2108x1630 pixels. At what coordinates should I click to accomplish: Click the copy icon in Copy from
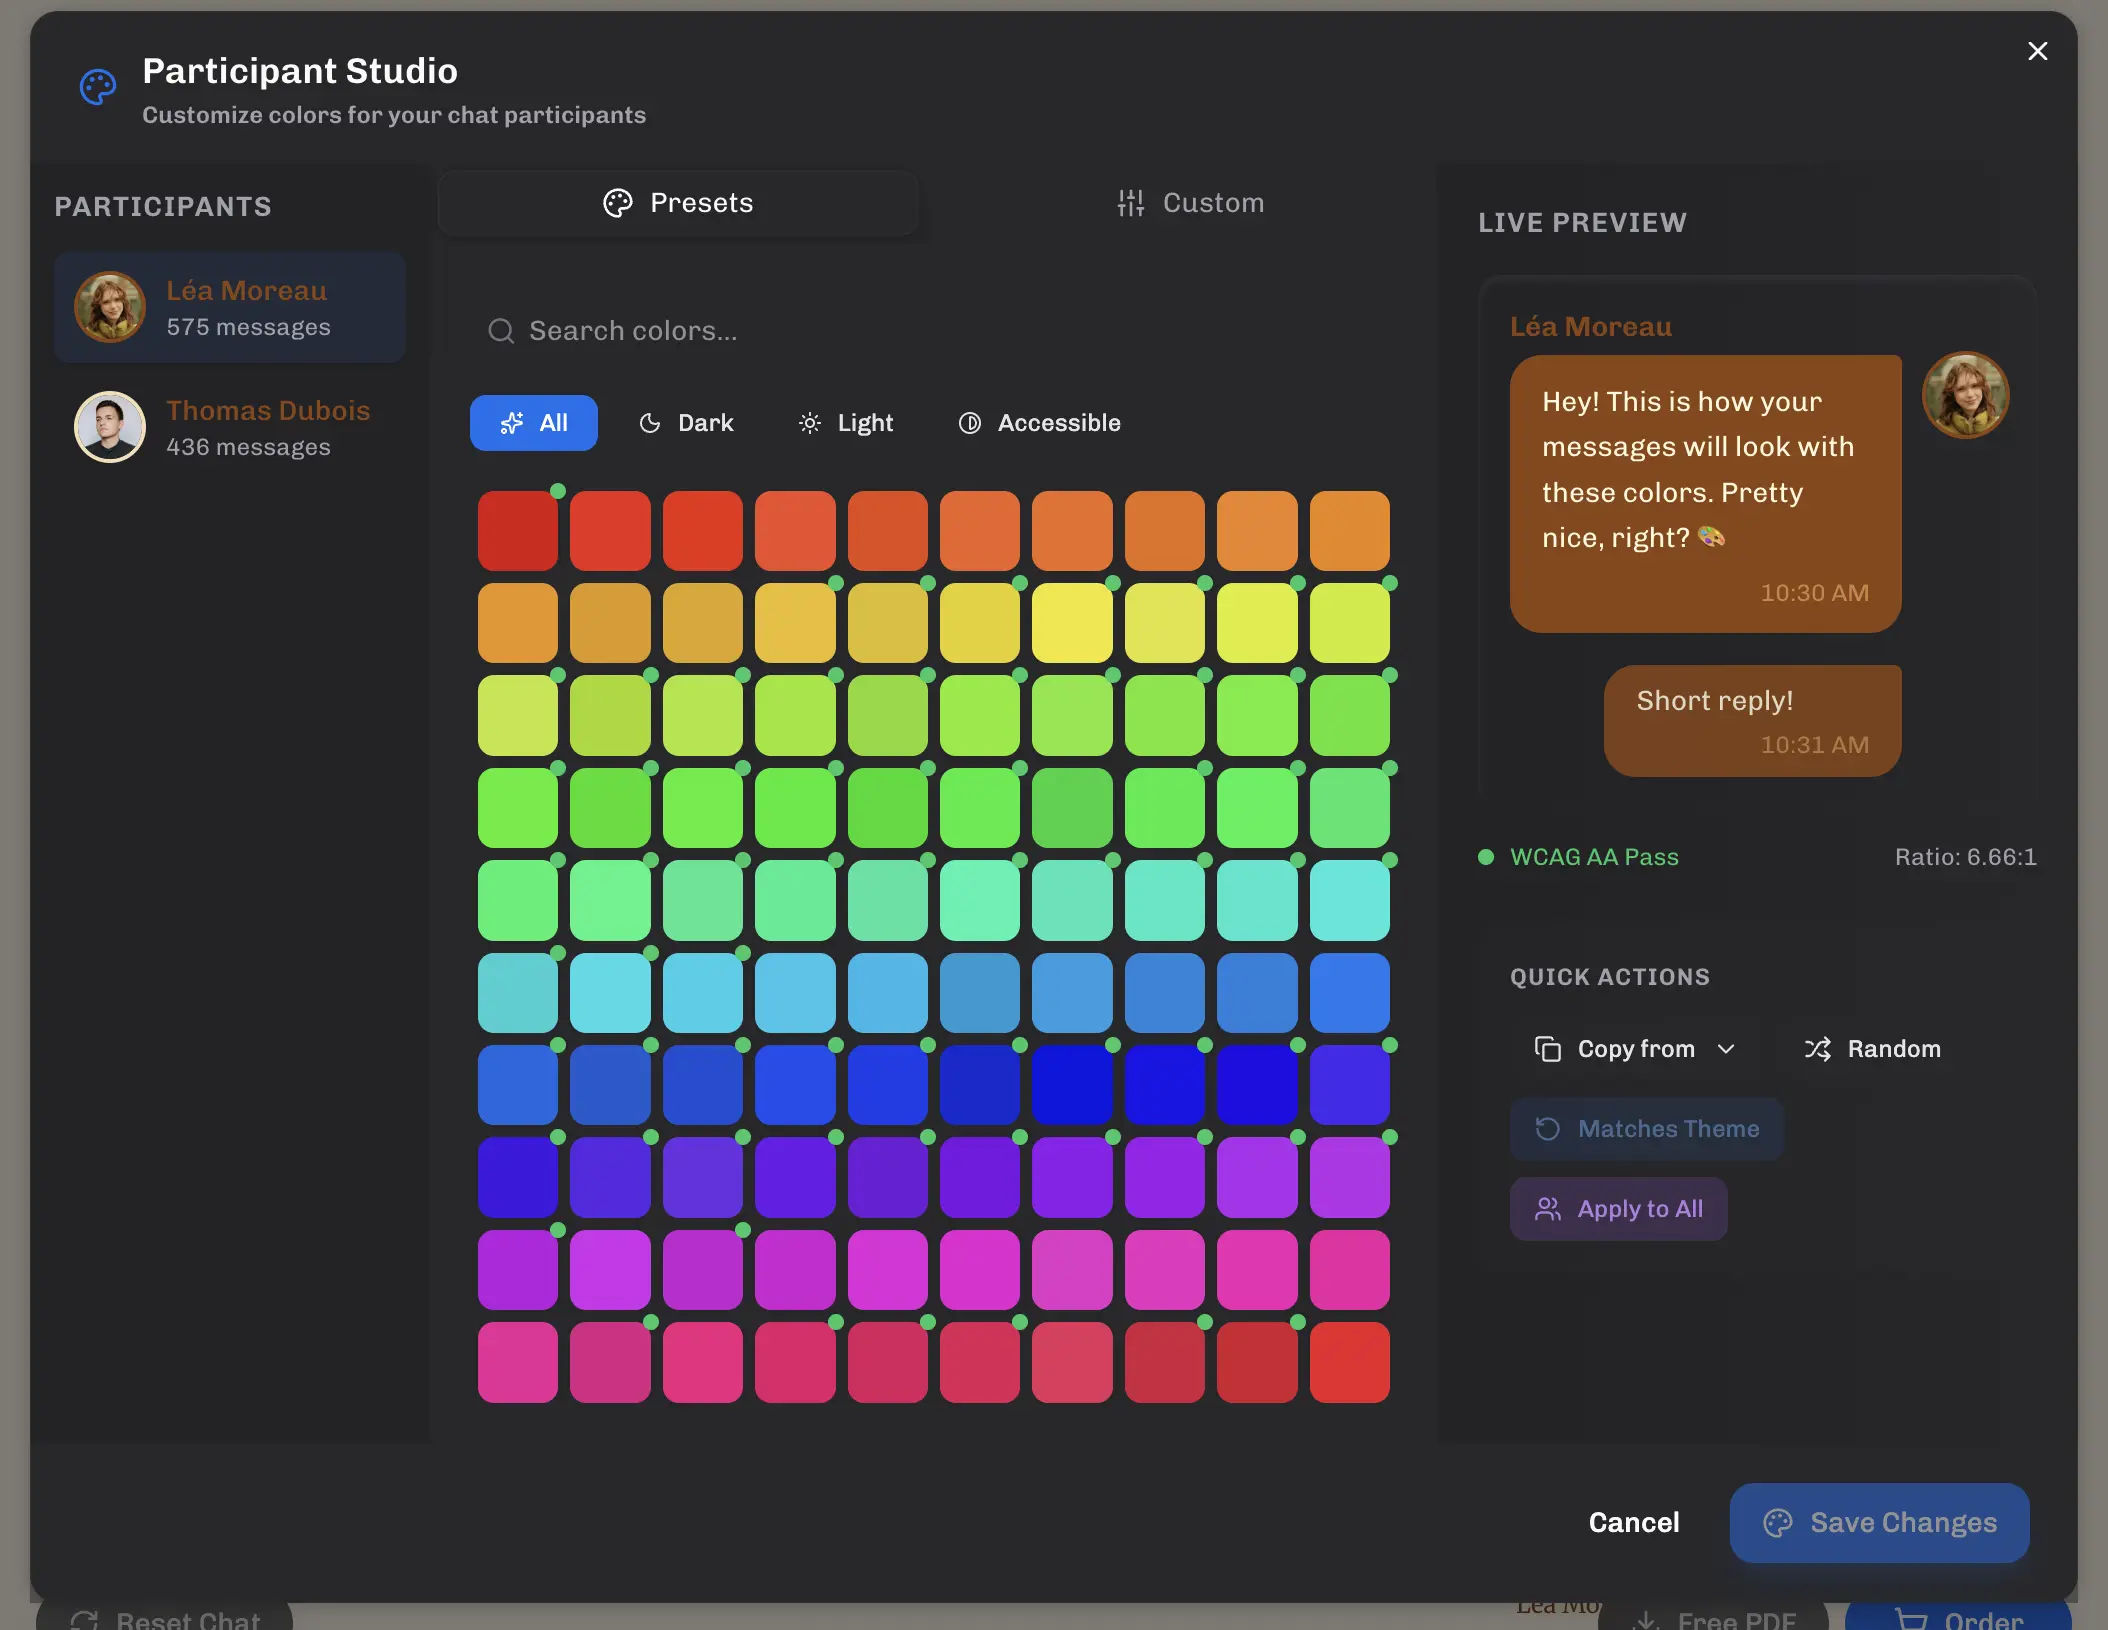click(1548, 1049)
